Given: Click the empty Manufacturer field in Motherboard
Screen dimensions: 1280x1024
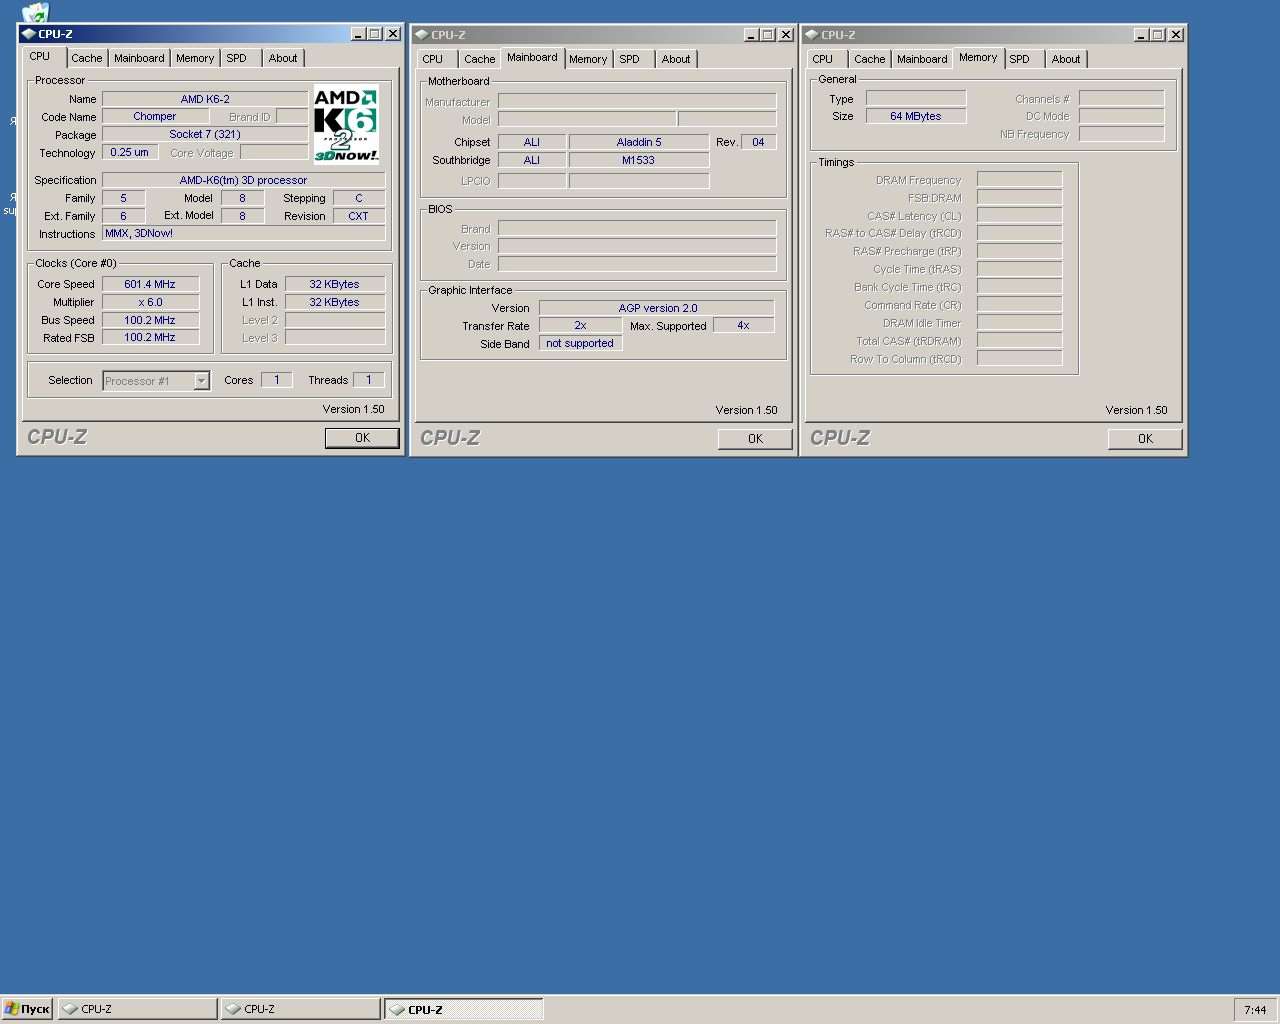Looking at the screenshot, I should pos(637,101).
